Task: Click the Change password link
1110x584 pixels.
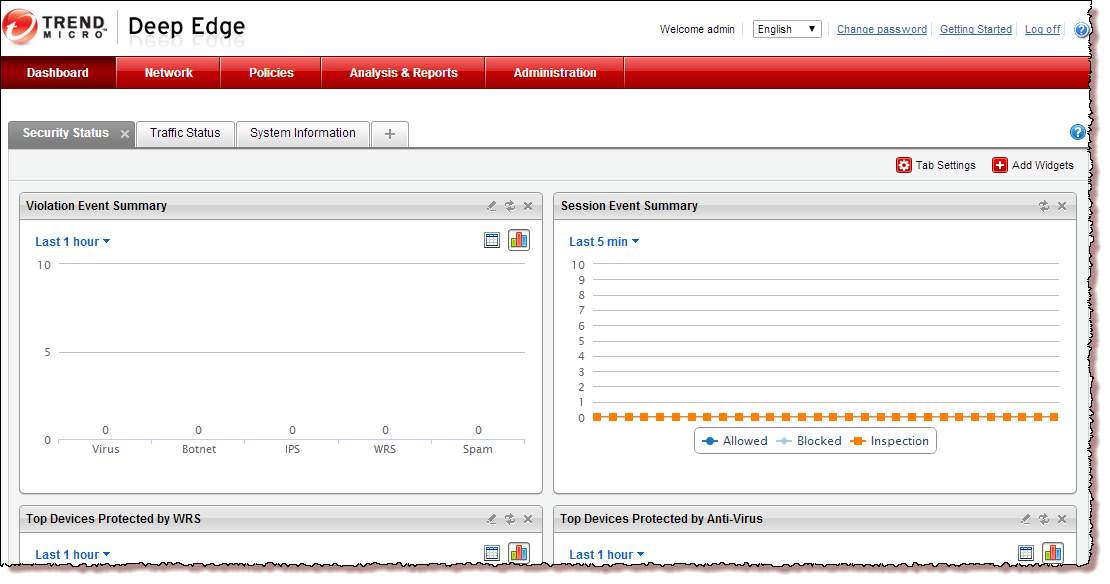Action: point(881,30)
